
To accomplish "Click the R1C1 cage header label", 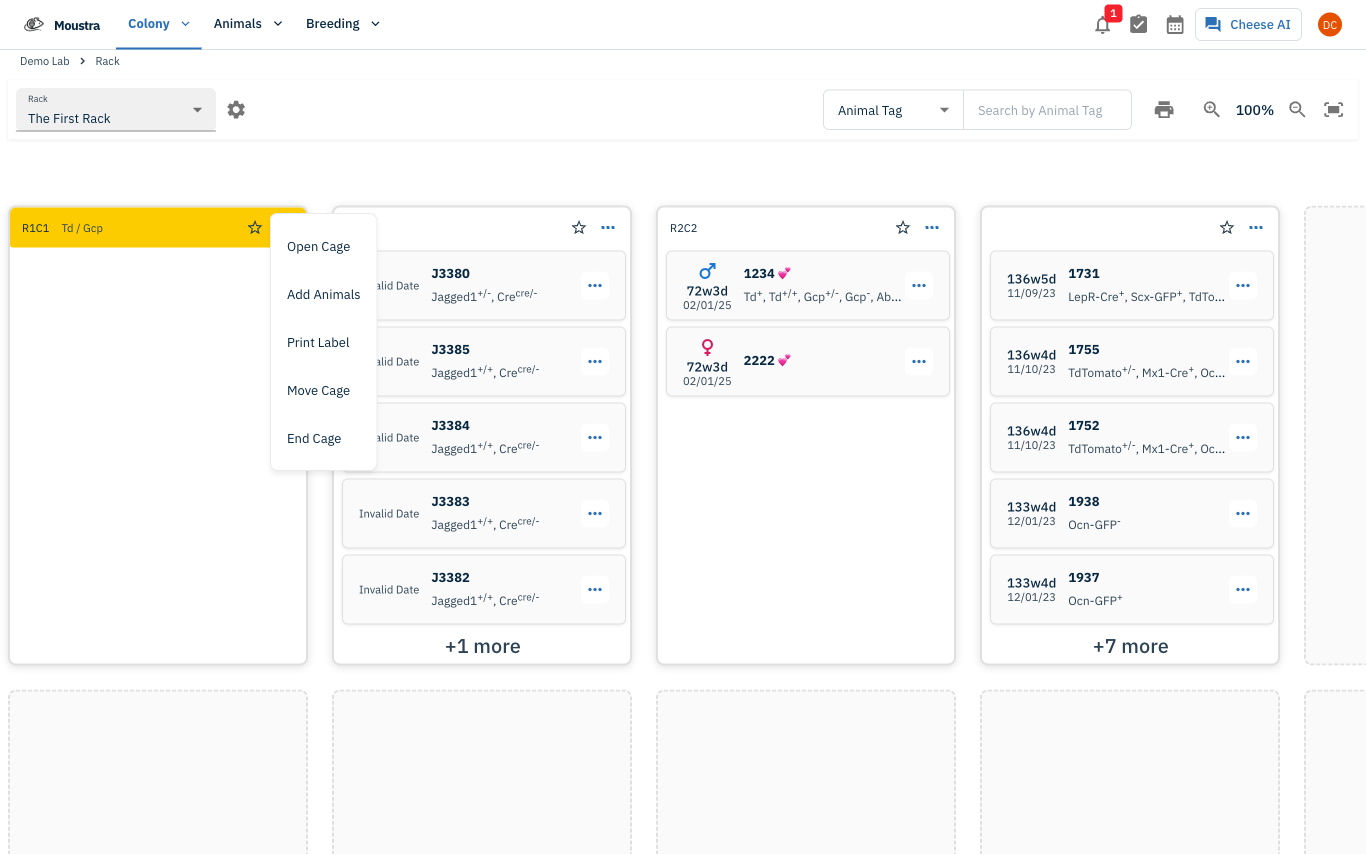I will tap(36, 228).
